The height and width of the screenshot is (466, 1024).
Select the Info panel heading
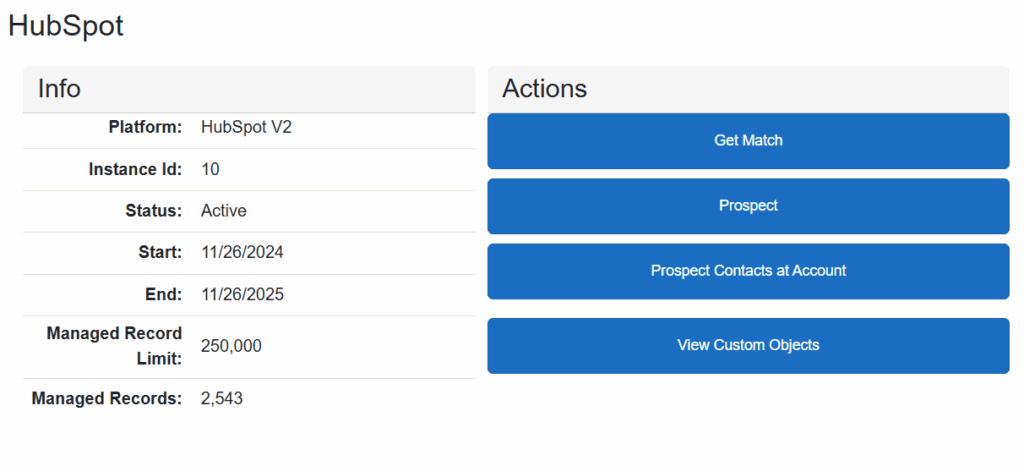[x=59, y=89]
